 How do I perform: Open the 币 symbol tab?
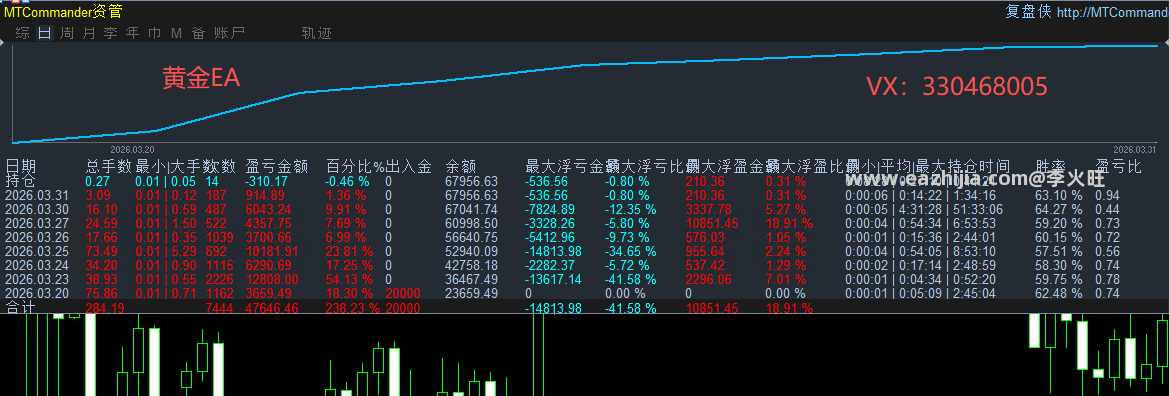[155, 33]
